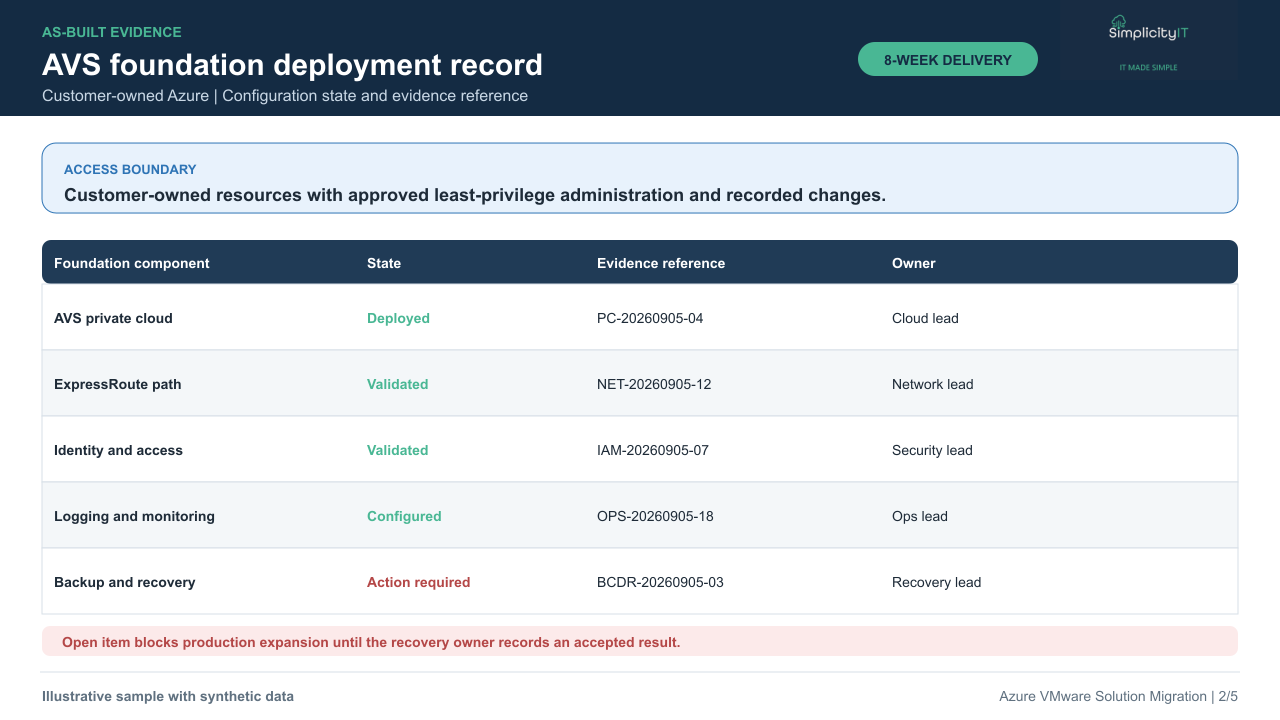Click the 8-WEEK DELIVERY badge
1280x720 pixels.
[x=948, y=59]
